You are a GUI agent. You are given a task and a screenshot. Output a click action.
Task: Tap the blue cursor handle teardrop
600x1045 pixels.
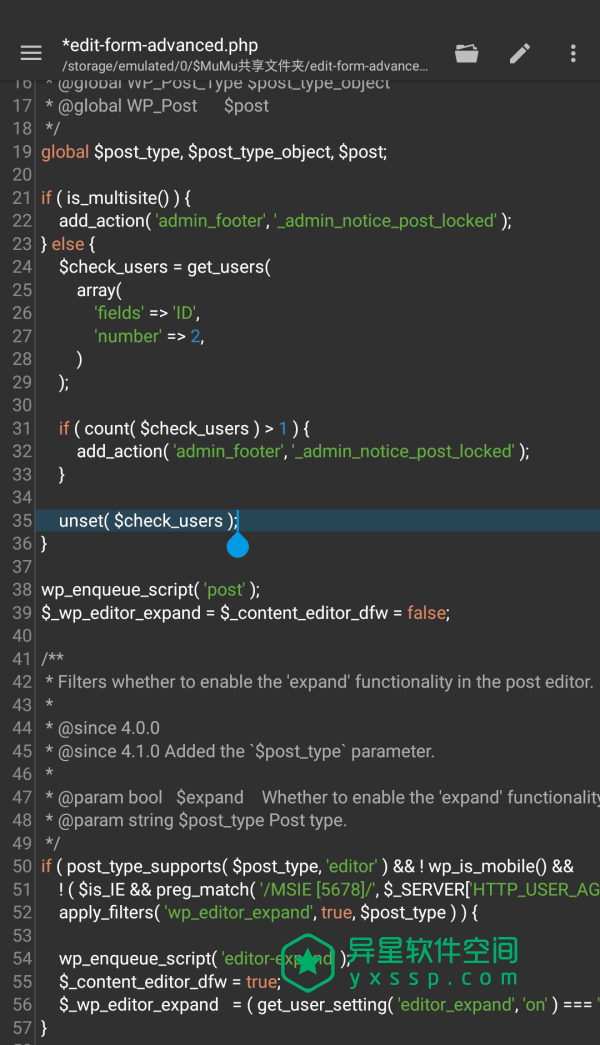pos(237,545)
